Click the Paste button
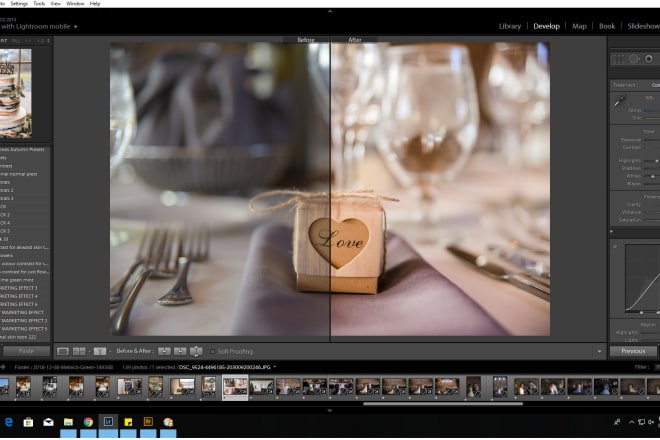660x440 pixels. tap(24, 351)
